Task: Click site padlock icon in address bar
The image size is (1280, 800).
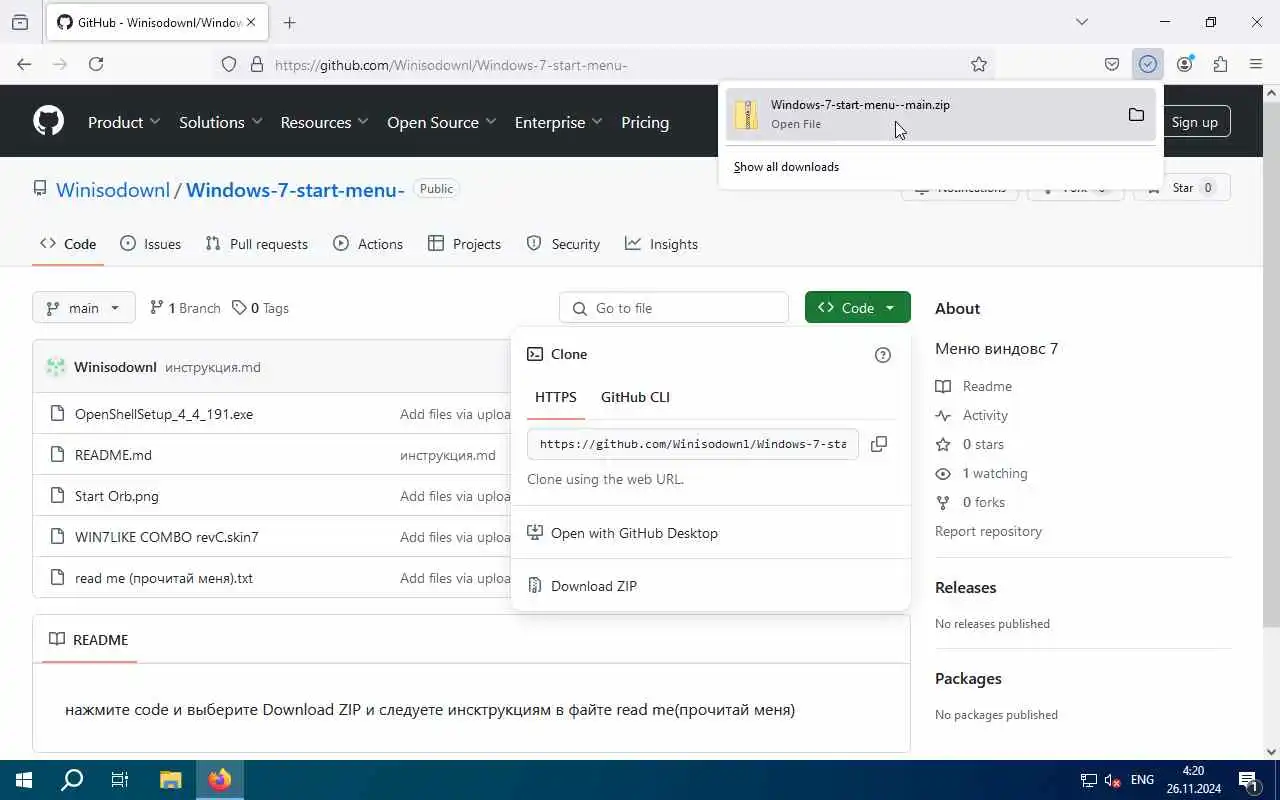Action: click(x=257, y=64)
